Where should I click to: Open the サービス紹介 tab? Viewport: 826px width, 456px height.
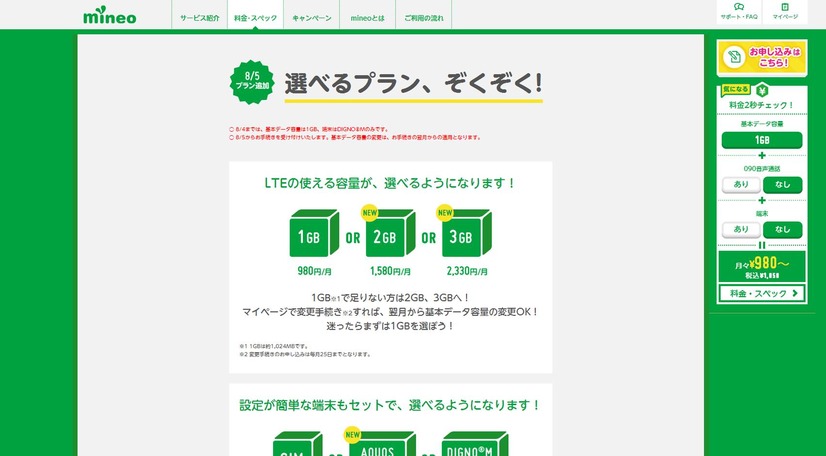click(200, 17)
